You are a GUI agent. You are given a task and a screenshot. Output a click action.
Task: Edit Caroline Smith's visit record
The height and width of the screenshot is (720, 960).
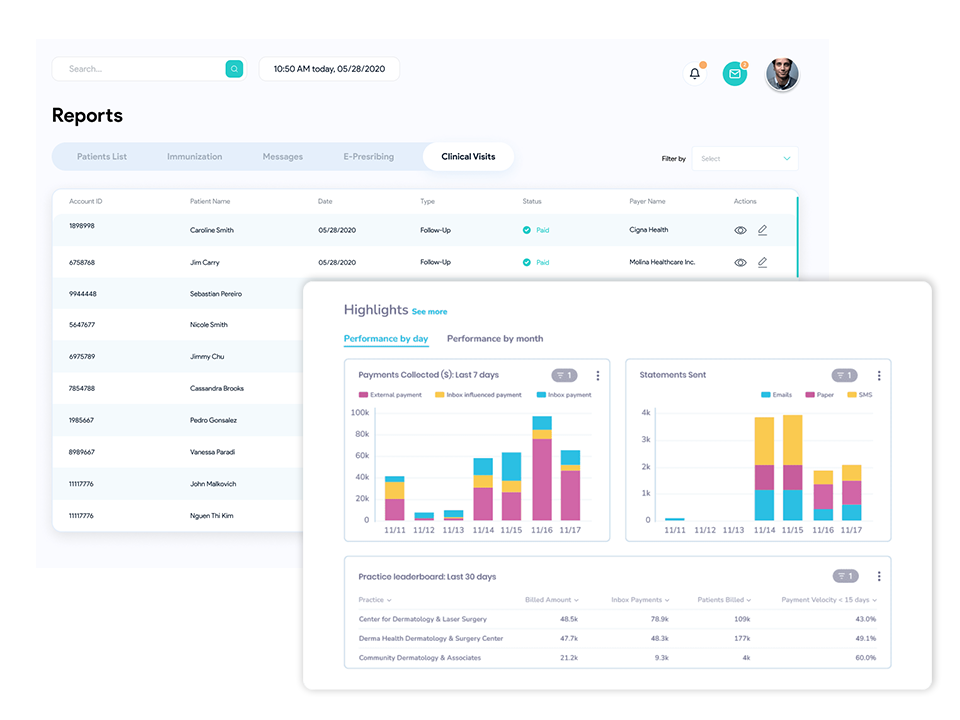[x=762, y=230]
